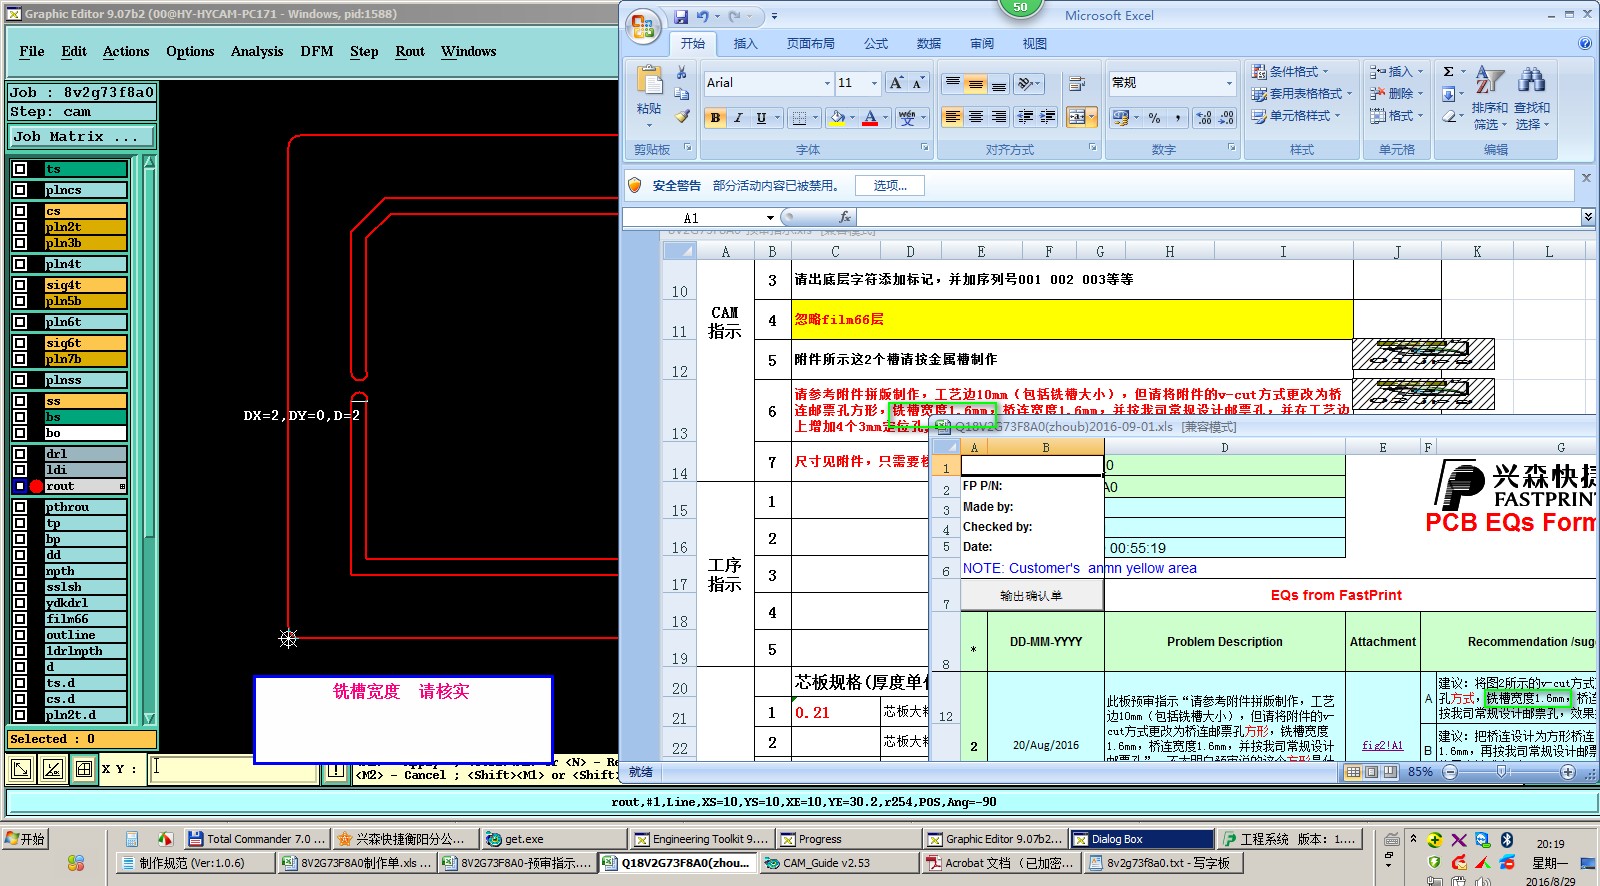Click the Increase Indent icon

click(1048, 118)
